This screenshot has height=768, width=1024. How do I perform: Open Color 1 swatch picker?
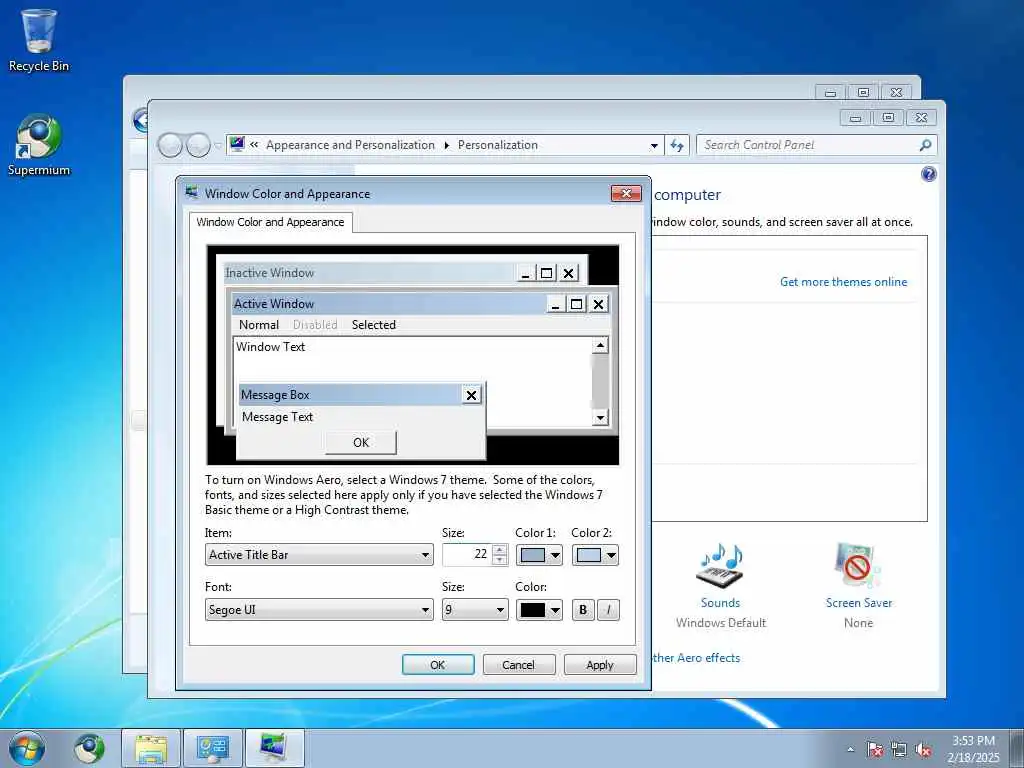(x=539, y=555)
